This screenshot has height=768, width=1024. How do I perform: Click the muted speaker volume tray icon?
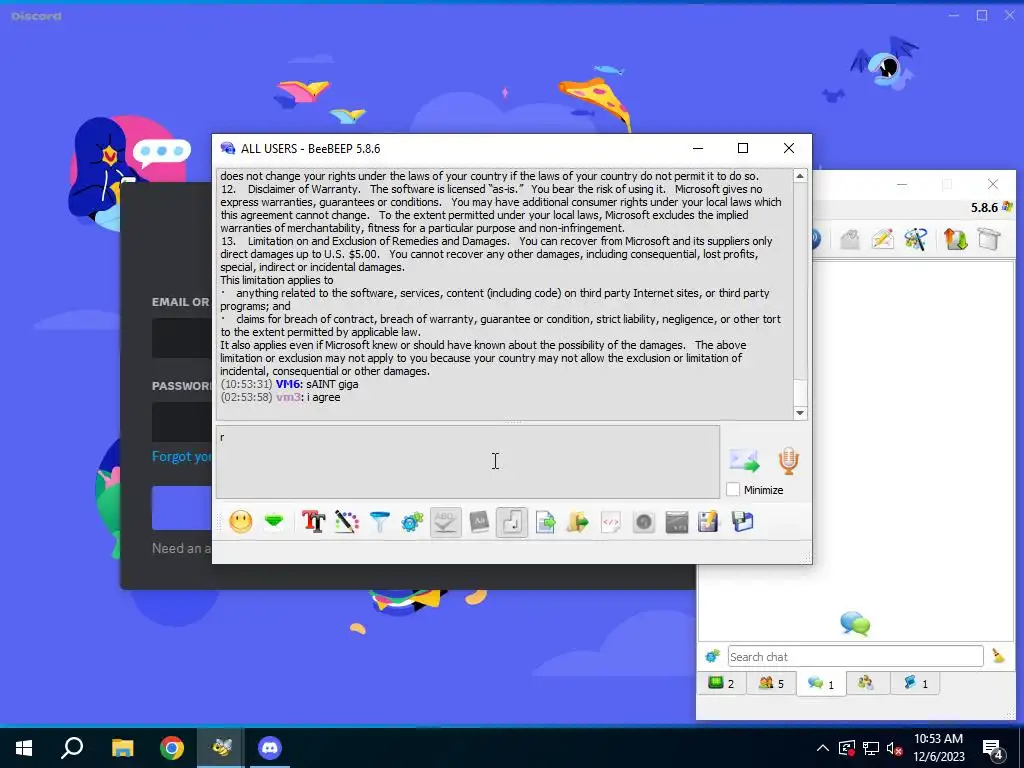pos(894,748)
